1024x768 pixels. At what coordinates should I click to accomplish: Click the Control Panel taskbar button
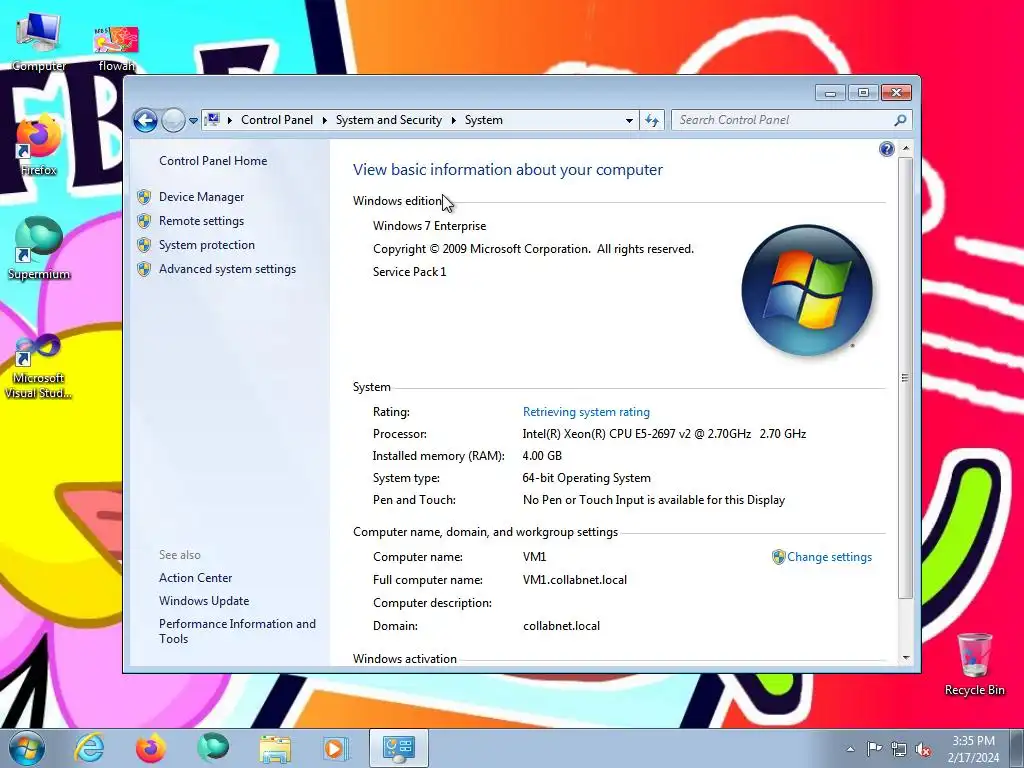(x=398, y=748)
